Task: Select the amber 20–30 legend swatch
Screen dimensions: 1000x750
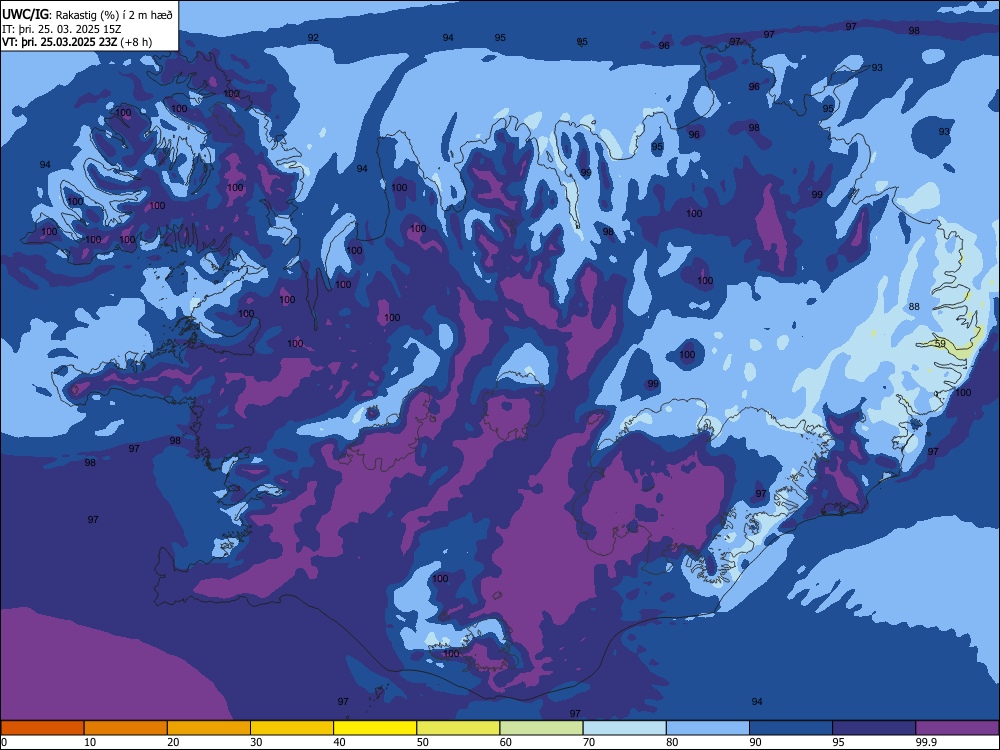Action: 209,728
